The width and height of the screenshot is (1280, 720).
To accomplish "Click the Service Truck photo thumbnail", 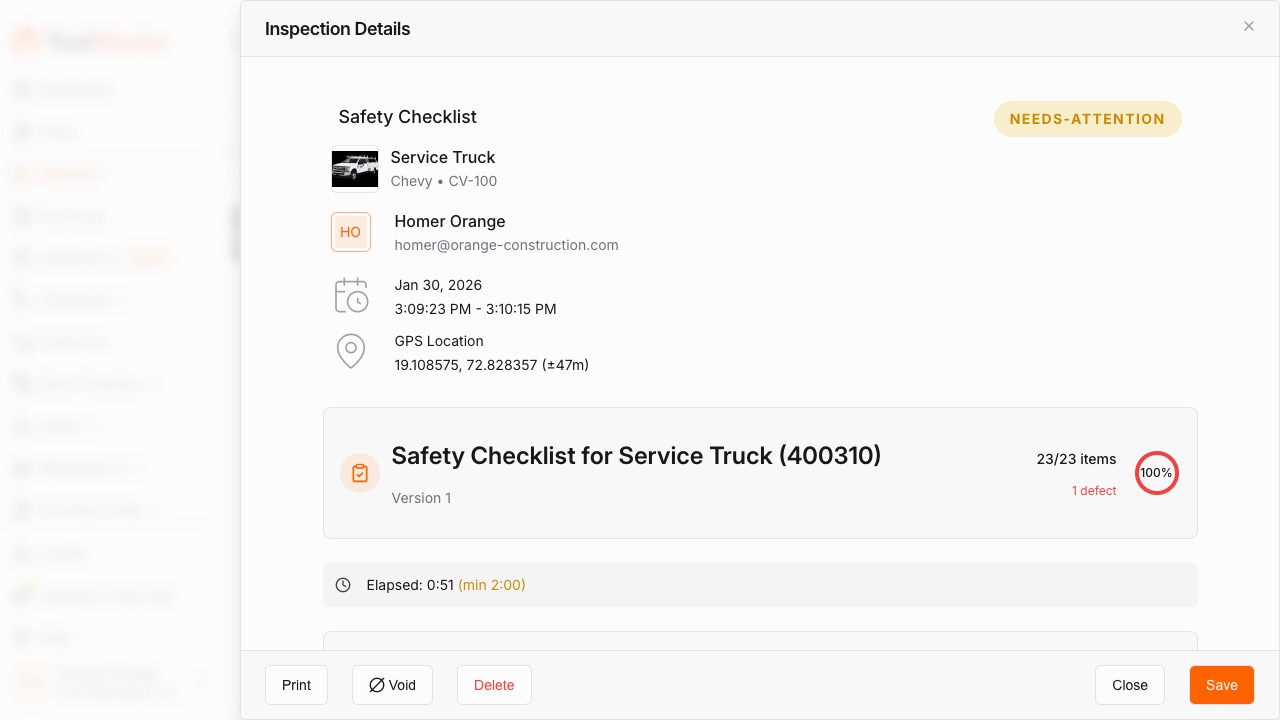I will pos(355,169).
